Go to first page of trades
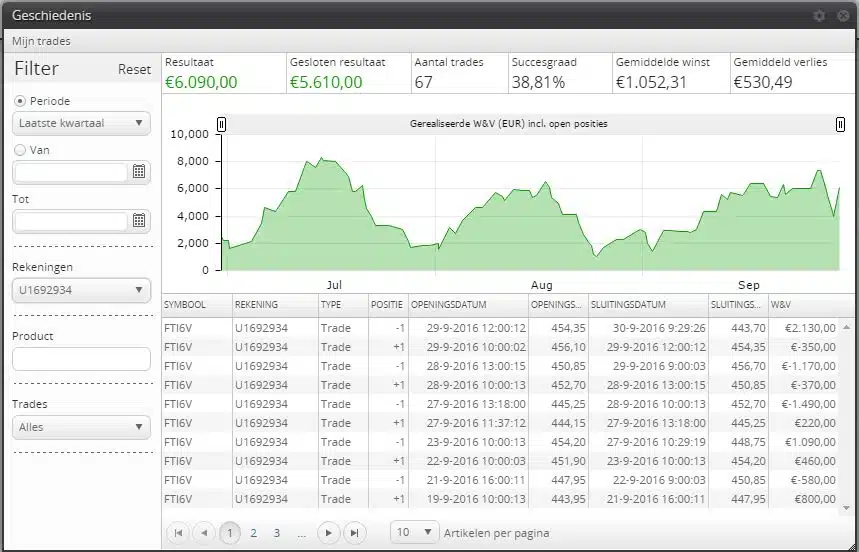Image resolution: width=859 pixels, height=552 pixels. [178, 533]
